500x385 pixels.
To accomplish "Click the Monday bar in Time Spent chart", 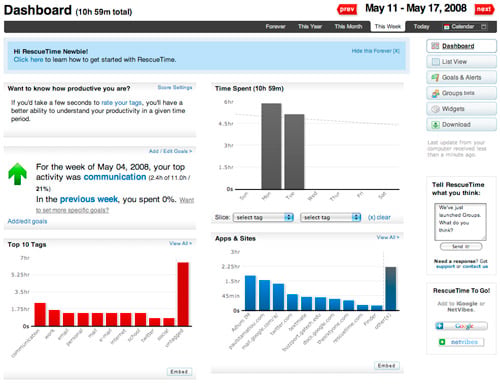I will pyautogui.click(x=271, y=146).
